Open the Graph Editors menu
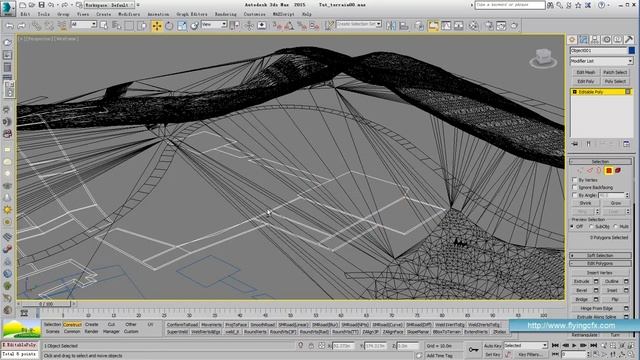This screenshot has width=640, height=360. (x=192, y=14)
